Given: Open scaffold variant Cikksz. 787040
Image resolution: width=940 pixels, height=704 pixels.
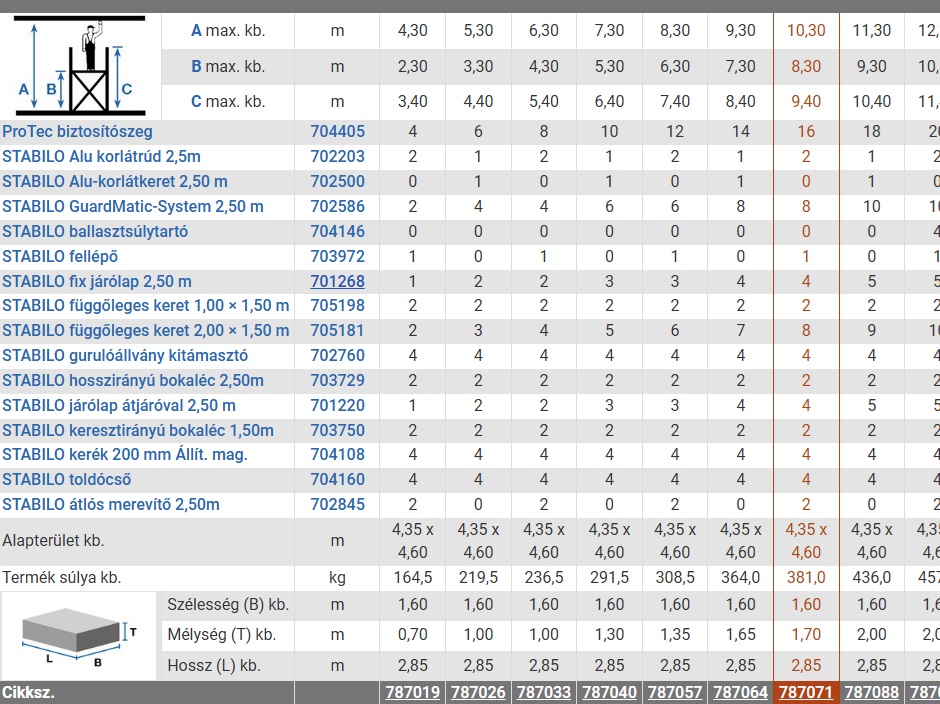Looking at the screenshot, I should 609,693.
